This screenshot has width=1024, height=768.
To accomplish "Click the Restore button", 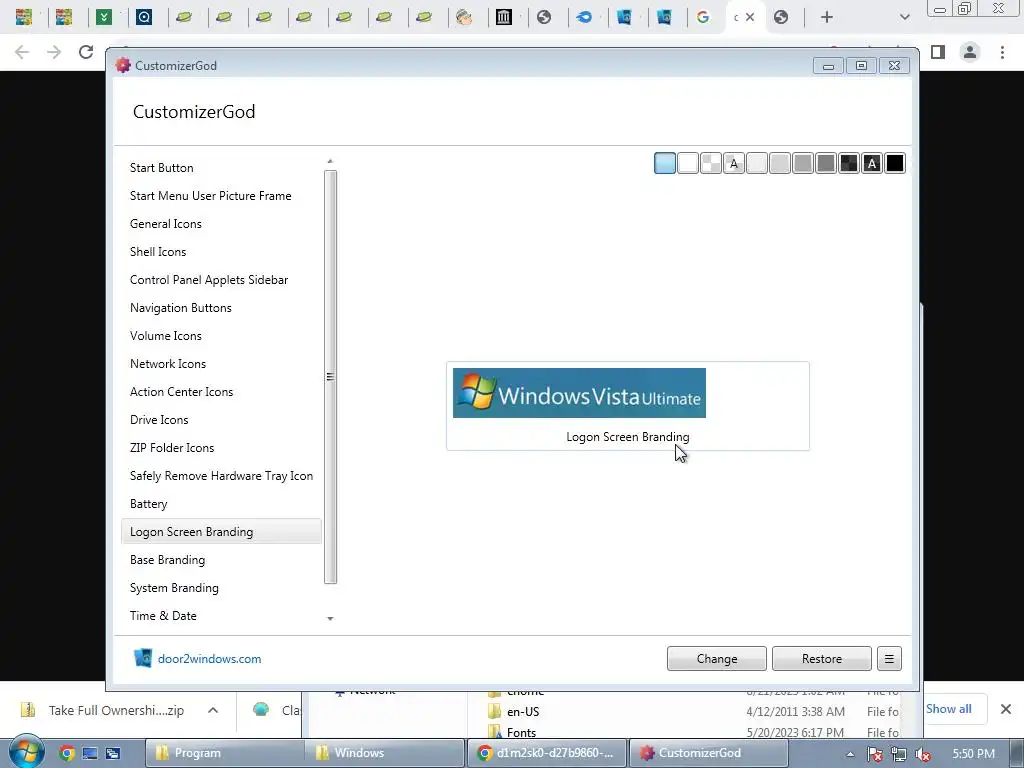I will coord(822,659).
